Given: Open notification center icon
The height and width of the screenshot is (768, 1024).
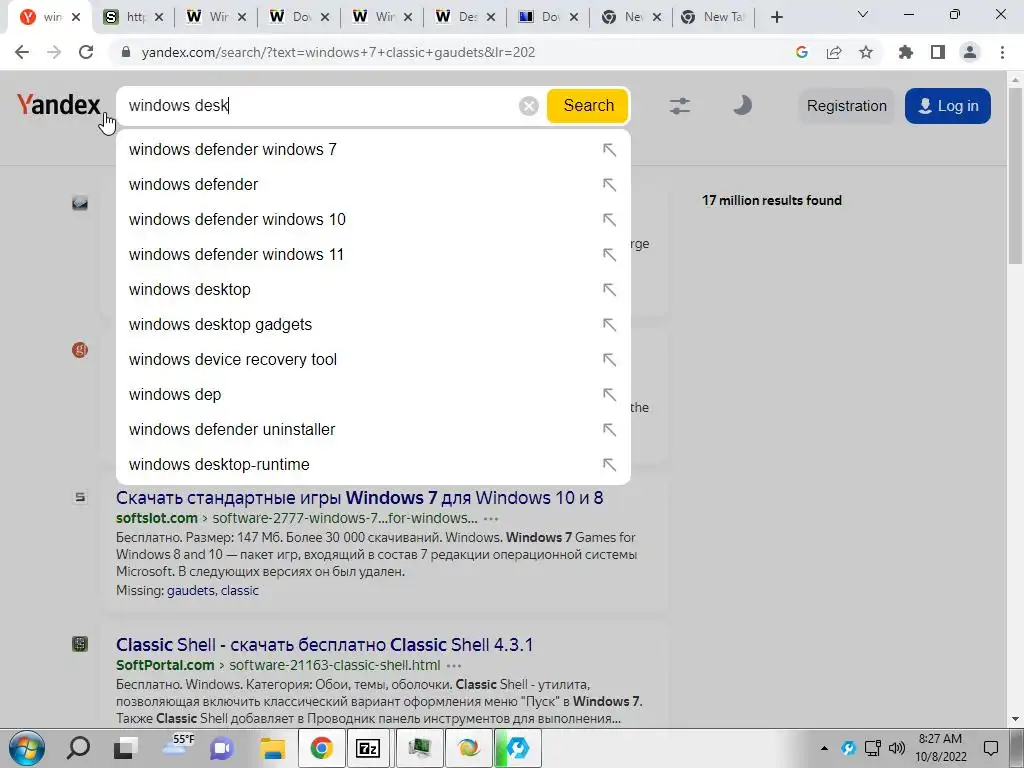Looking at the screenshot, I should (991, 748).
